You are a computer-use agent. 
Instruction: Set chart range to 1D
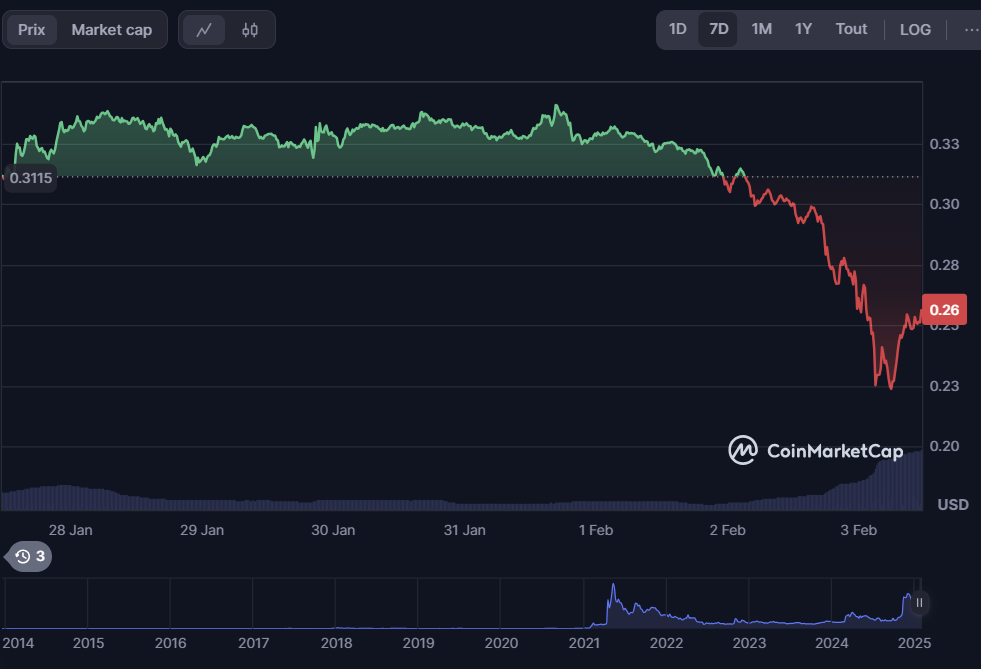[x=677, y=29]
